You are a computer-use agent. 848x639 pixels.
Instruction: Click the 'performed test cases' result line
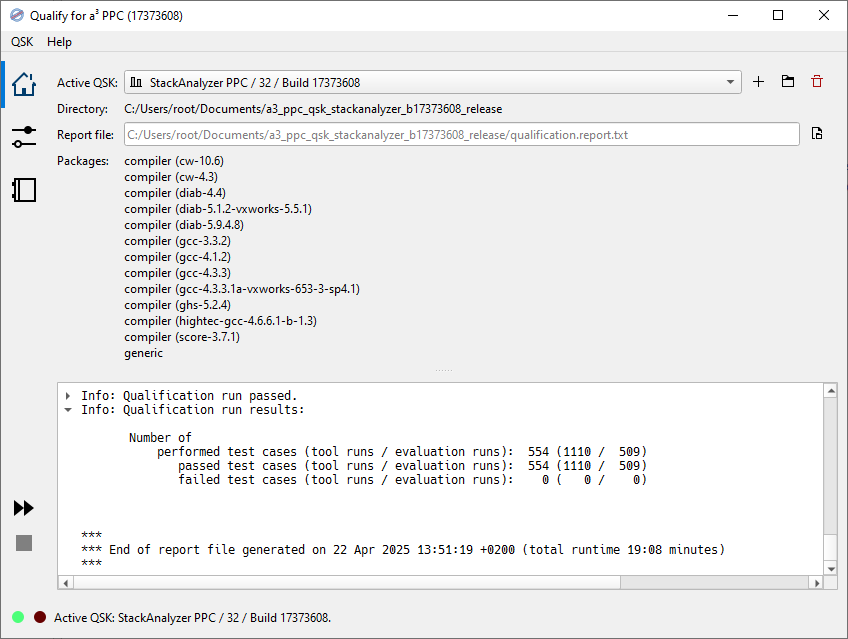(x=402, y=451)
